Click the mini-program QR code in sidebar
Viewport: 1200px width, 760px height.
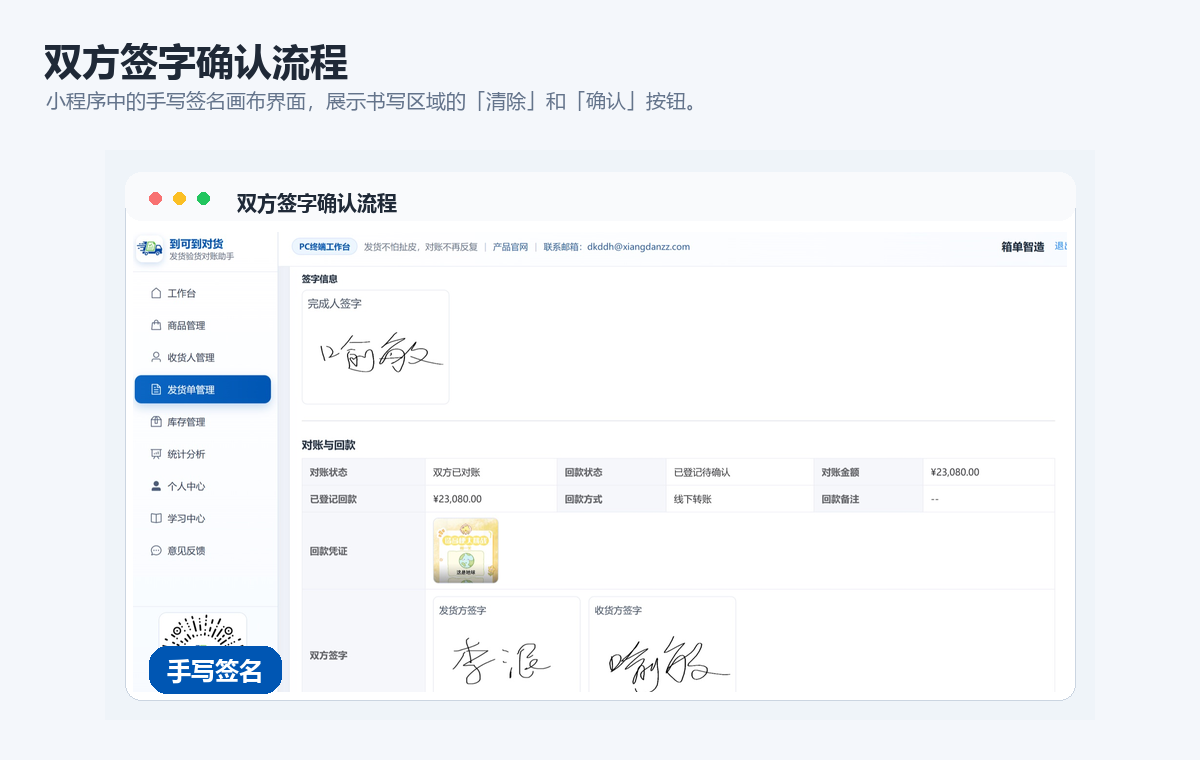[x=203, y=631]
